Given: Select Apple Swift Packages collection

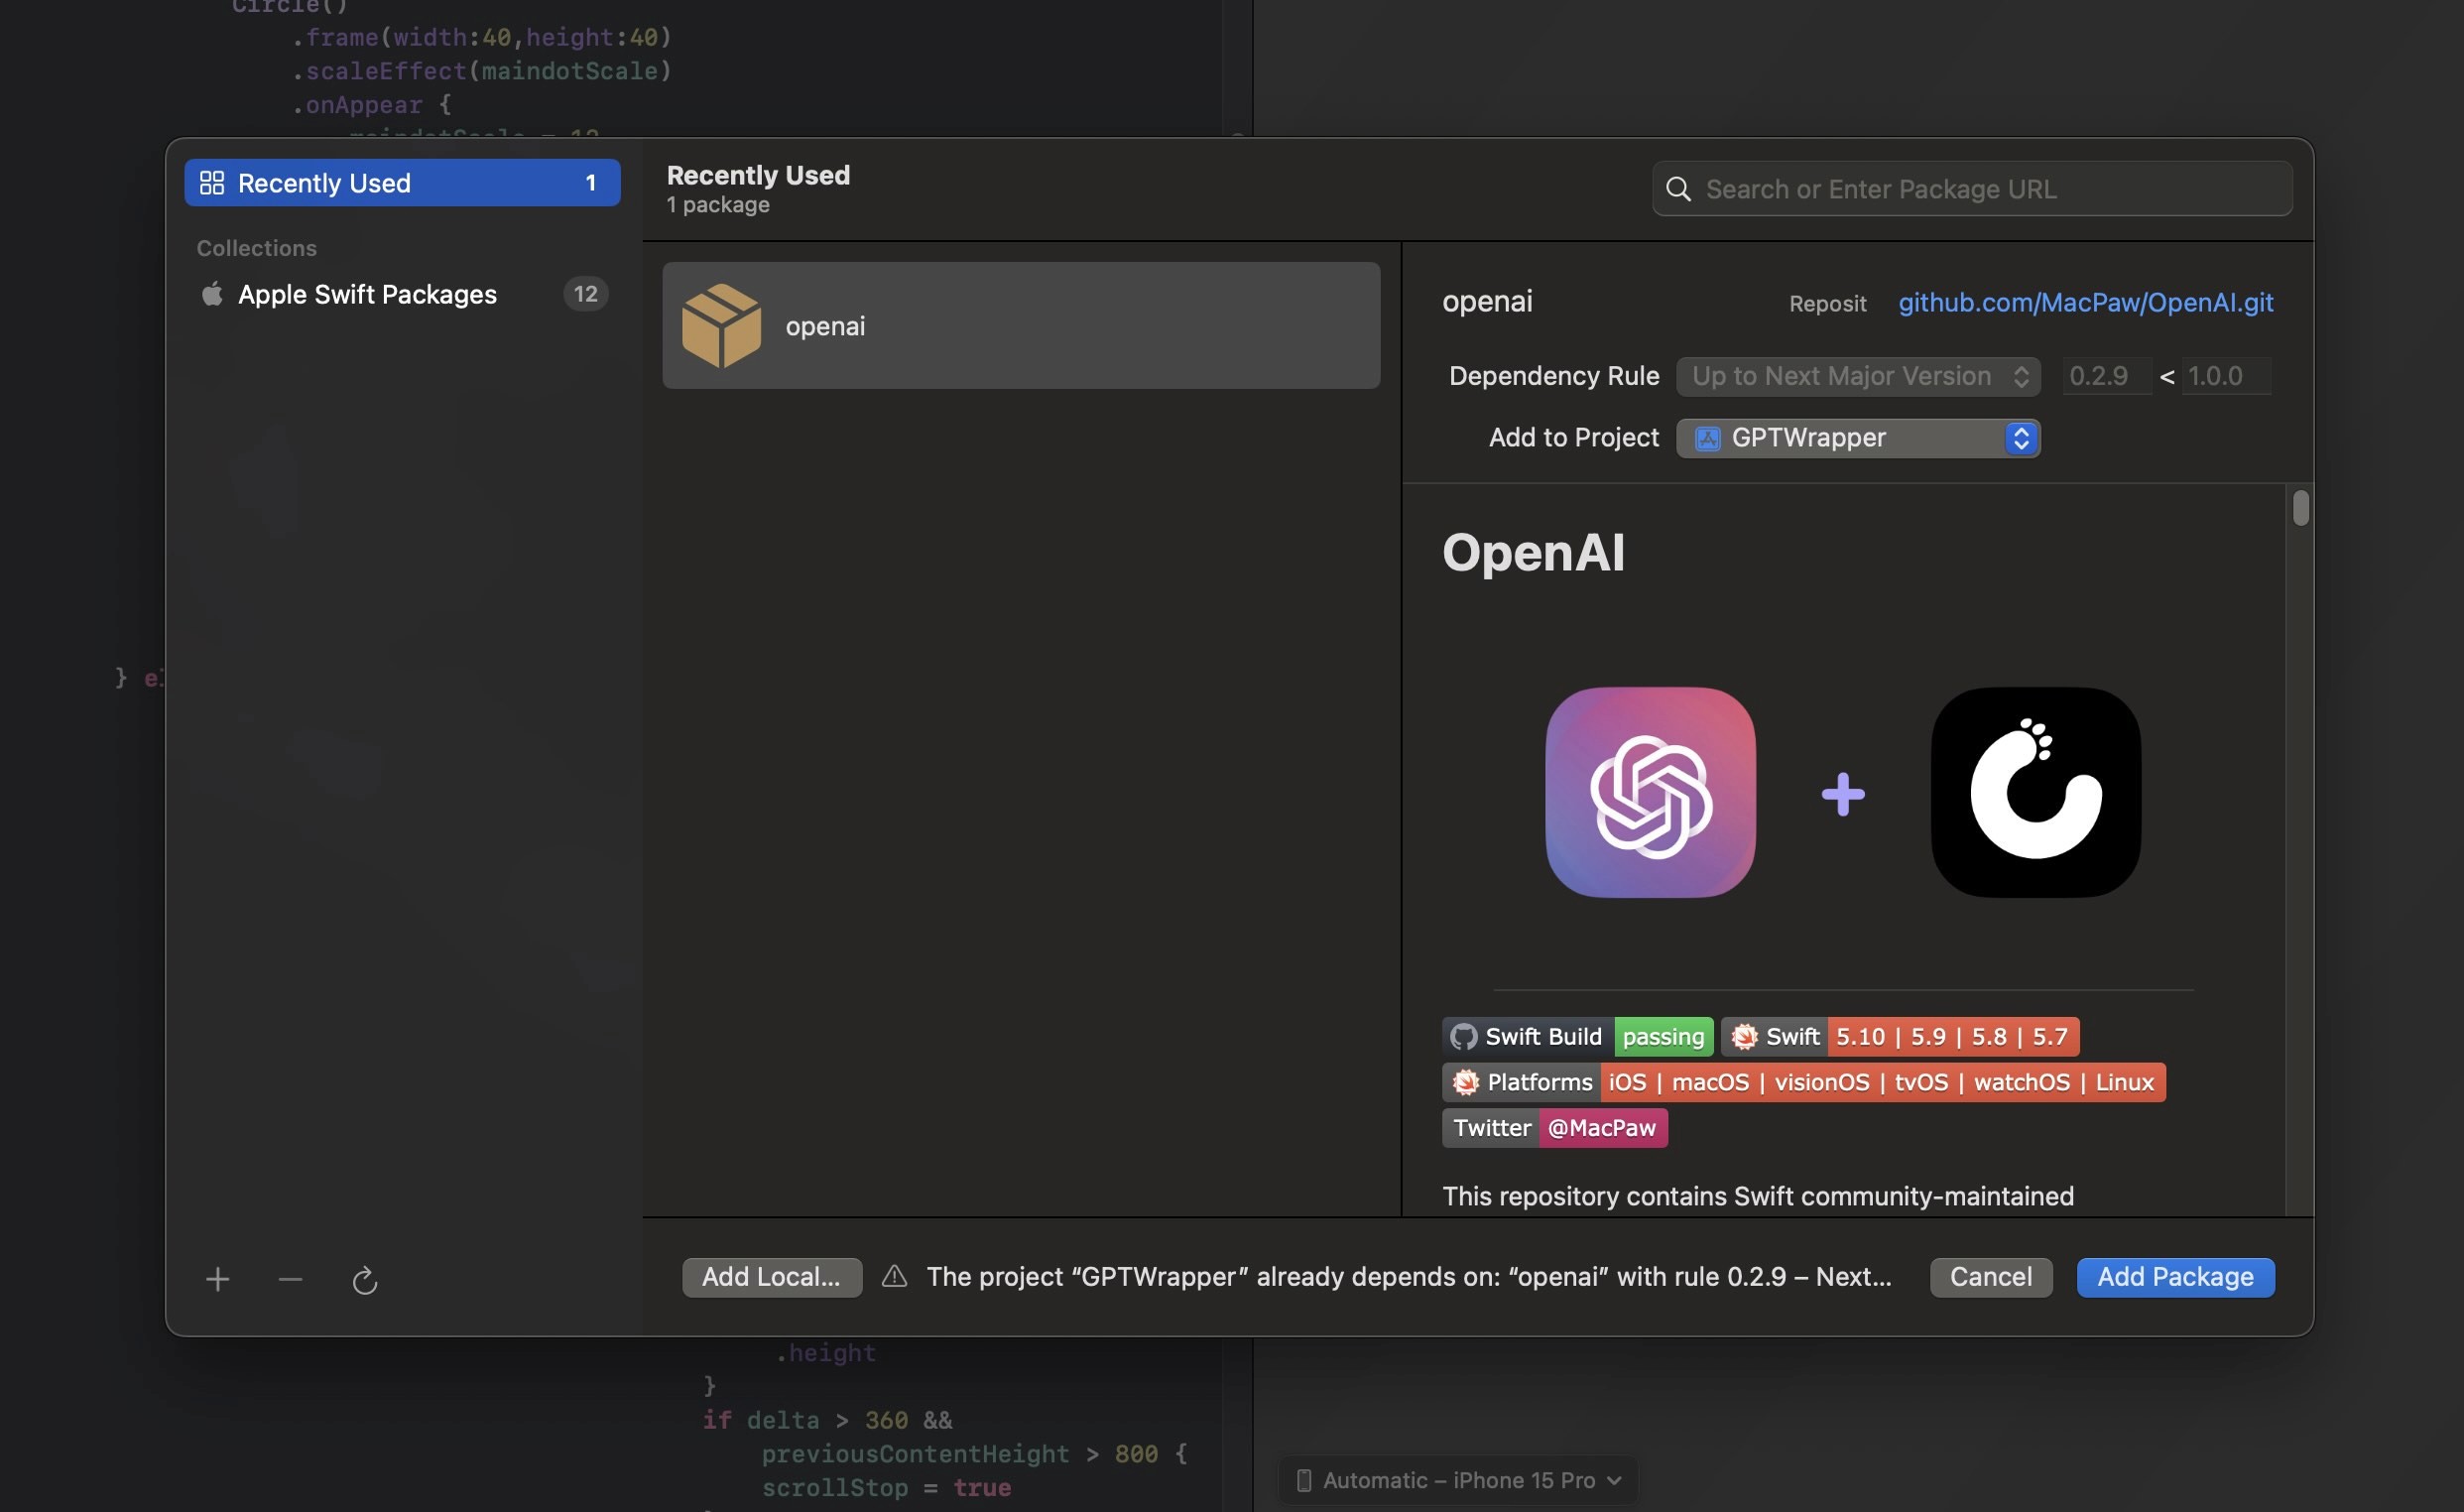Looking at the screenshot, I should click(x=367, y=294).
